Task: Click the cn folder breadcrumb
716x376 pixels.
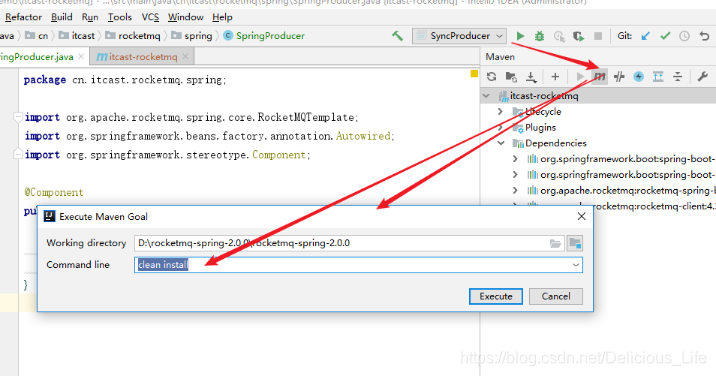Action: [37, 36]
